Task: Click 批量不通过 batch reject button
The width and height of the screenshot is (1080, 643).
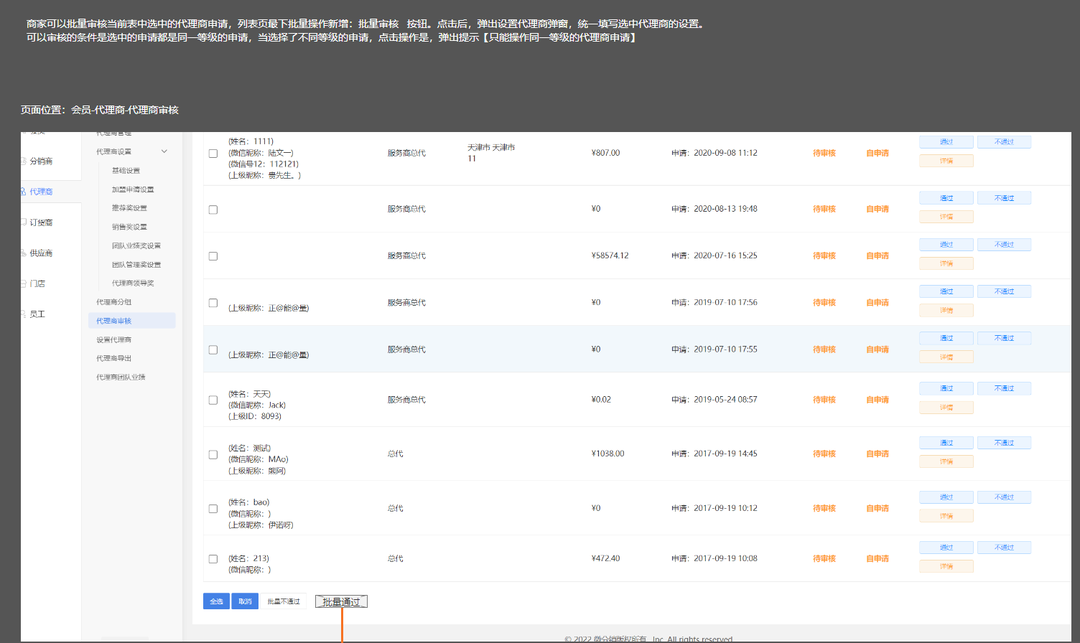Action: point(283,602)
